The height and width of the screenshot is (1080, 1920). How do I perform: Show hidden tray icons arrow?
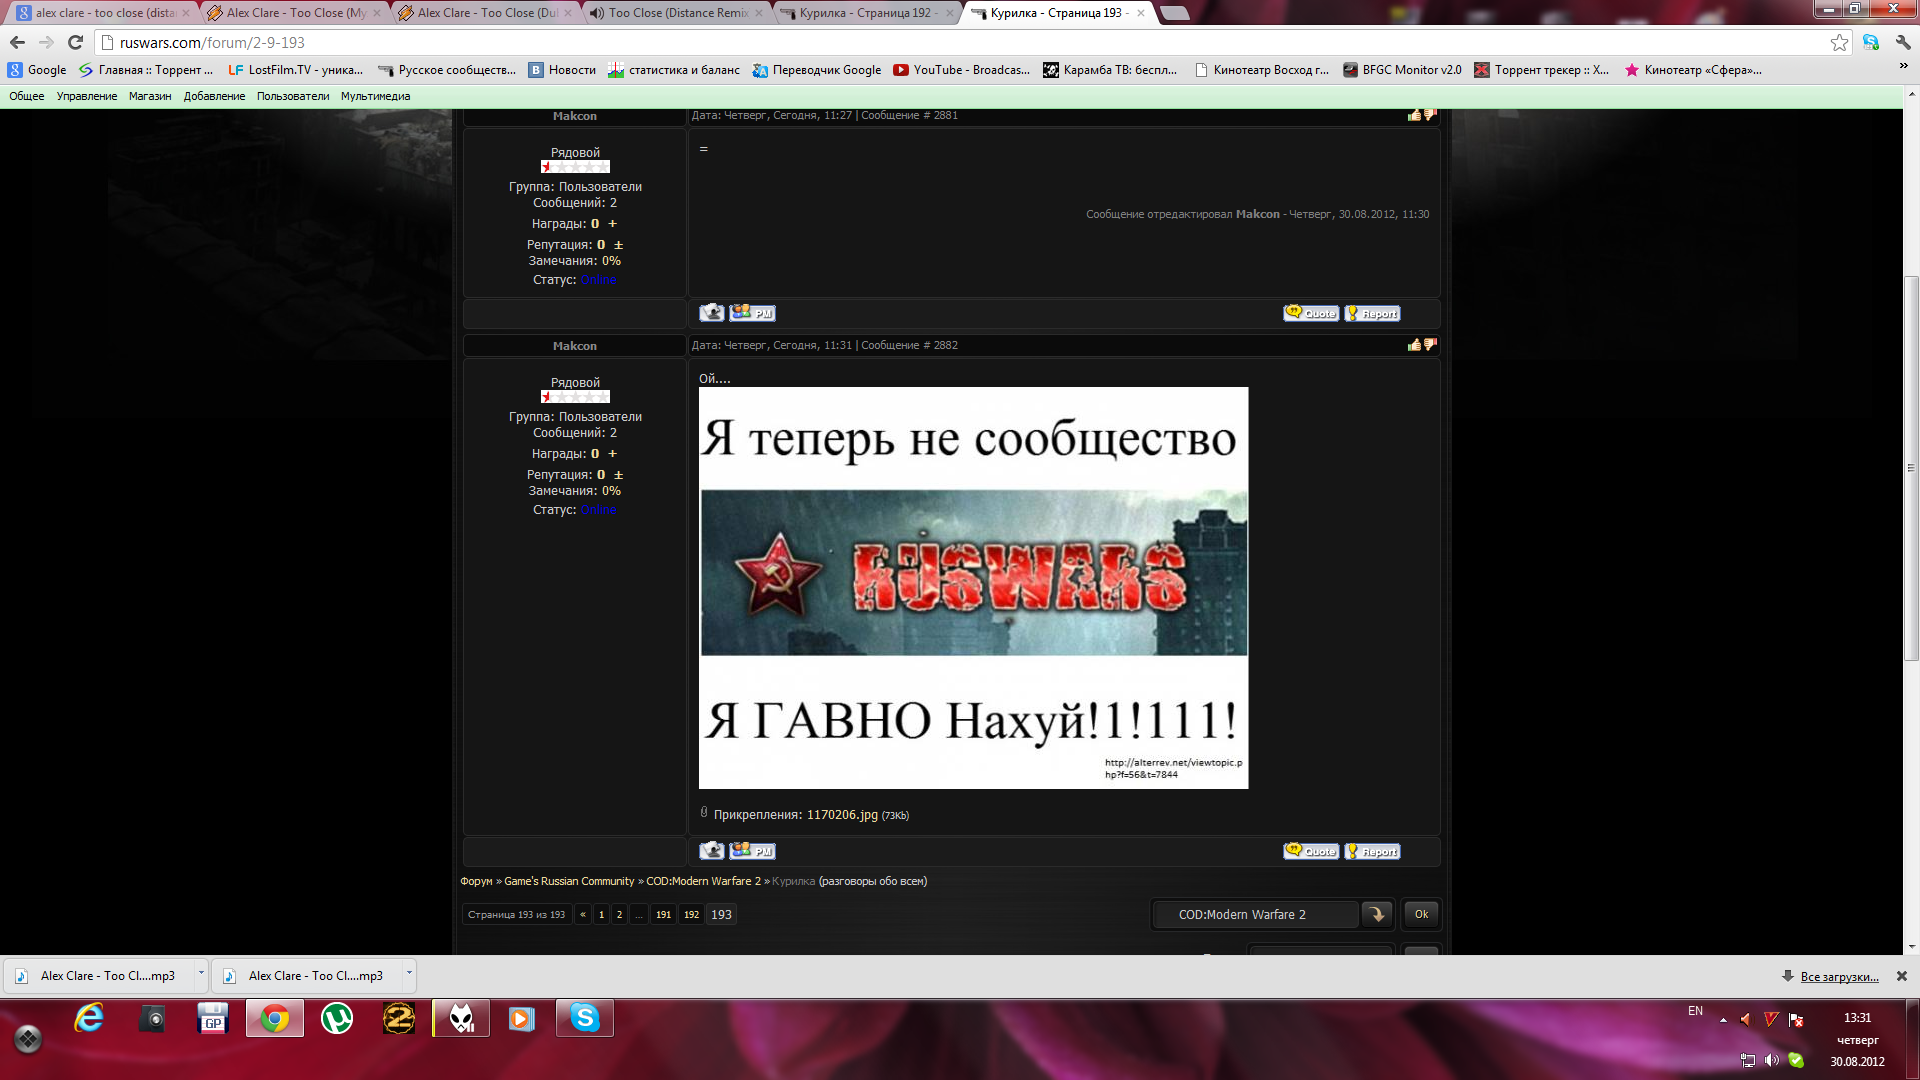click(x=1723, y=1020)
